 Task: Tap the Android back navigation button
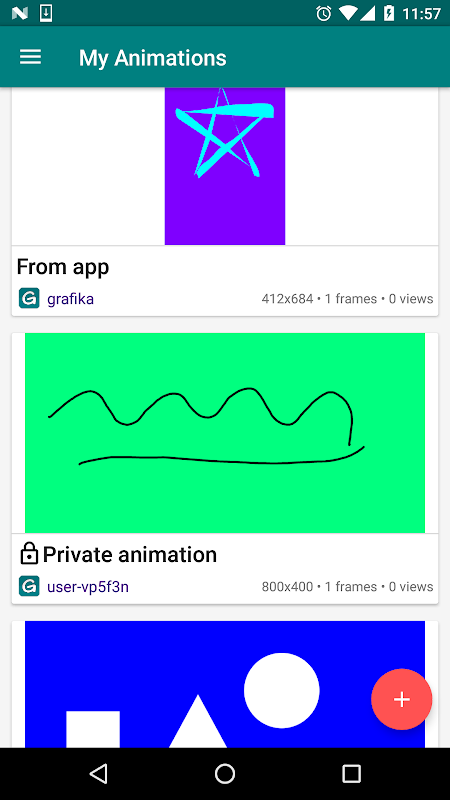pyautogui.click(x=98, y=774)
